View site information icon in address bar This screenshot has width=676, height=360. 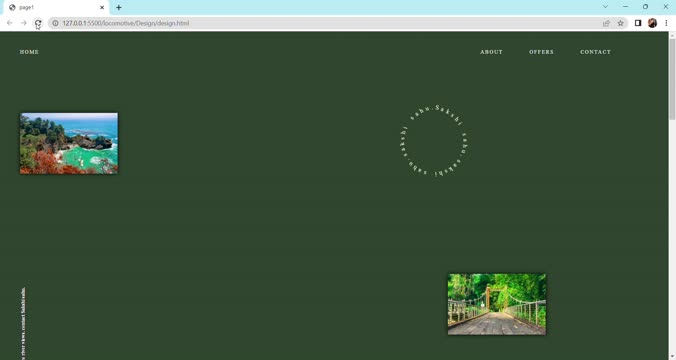pyautogui.click(x=55, y=23)
